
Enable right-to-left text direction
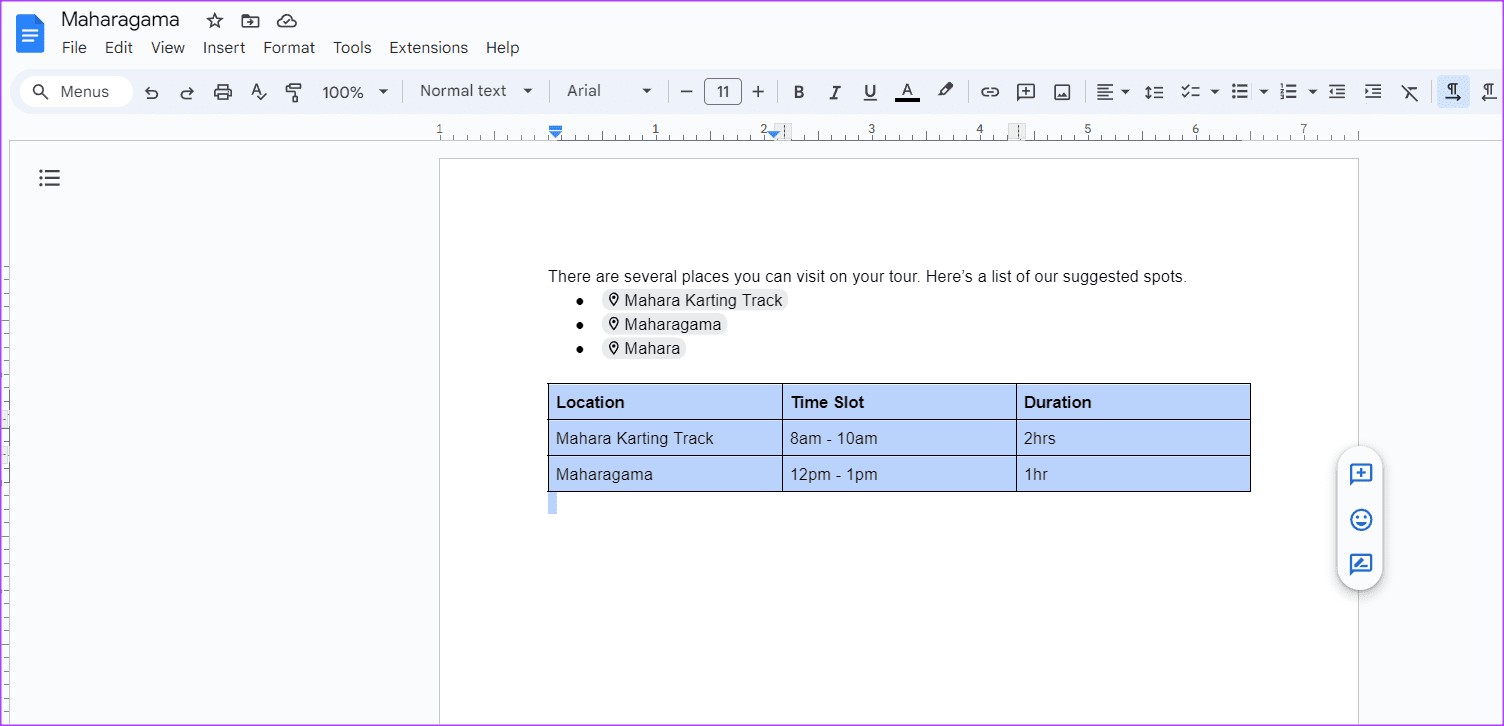coord(1489,91)
